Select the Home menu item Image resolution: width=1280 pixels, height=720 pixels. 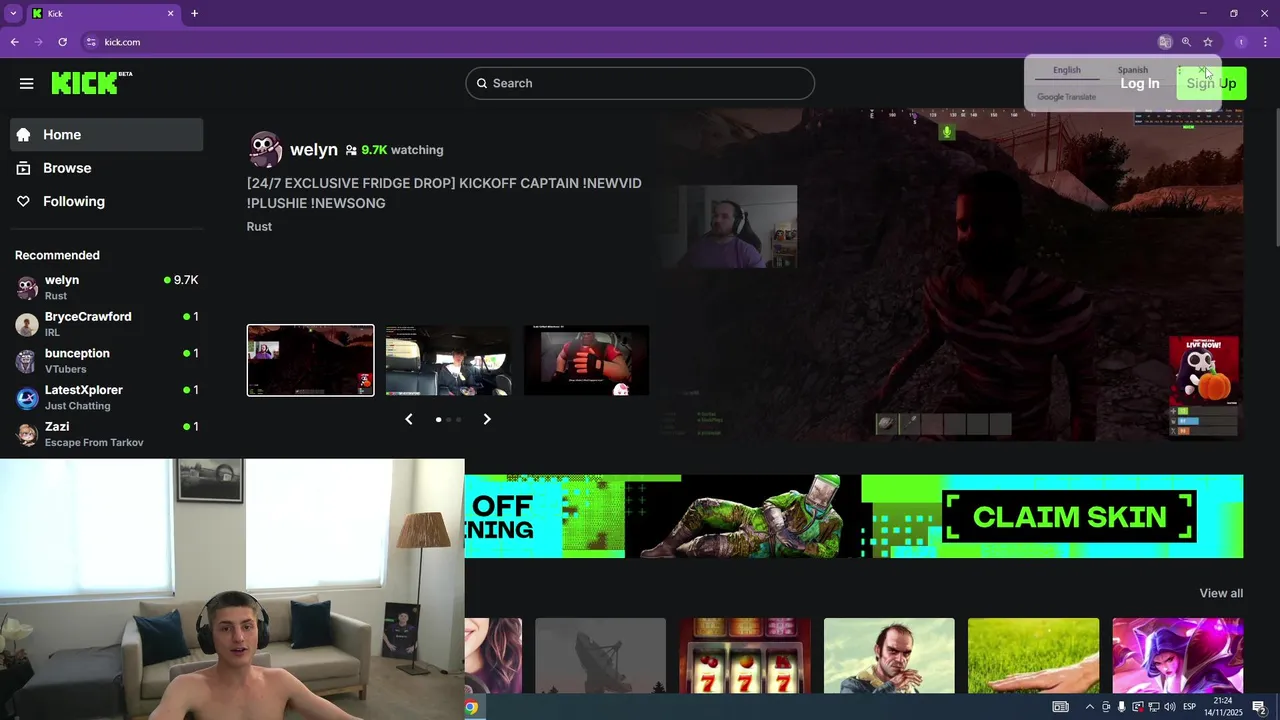point(107,135)
